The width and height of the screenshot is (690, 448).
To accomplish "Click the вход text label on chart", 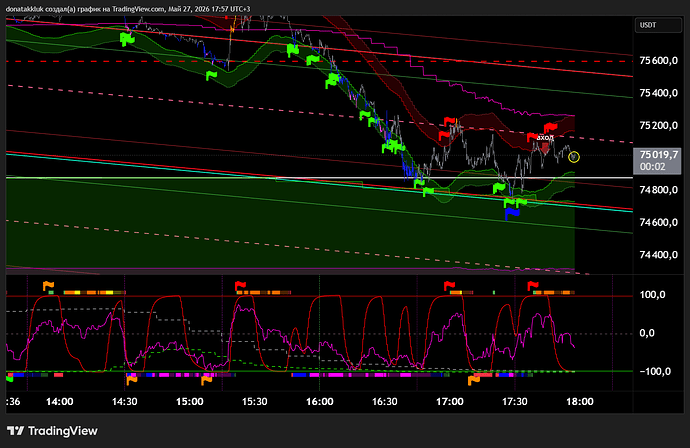I will pos(545,138).
